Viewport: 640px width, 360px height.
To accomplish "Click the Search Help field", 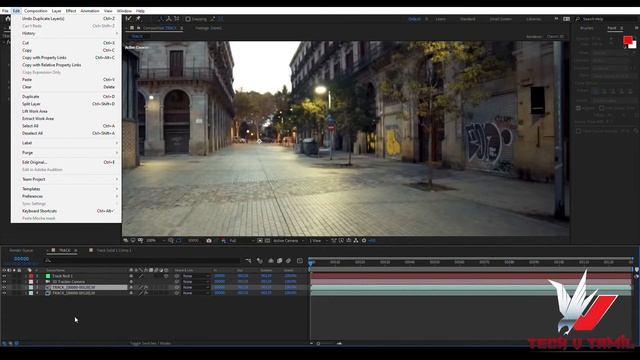I will click(x=605, y=19).
